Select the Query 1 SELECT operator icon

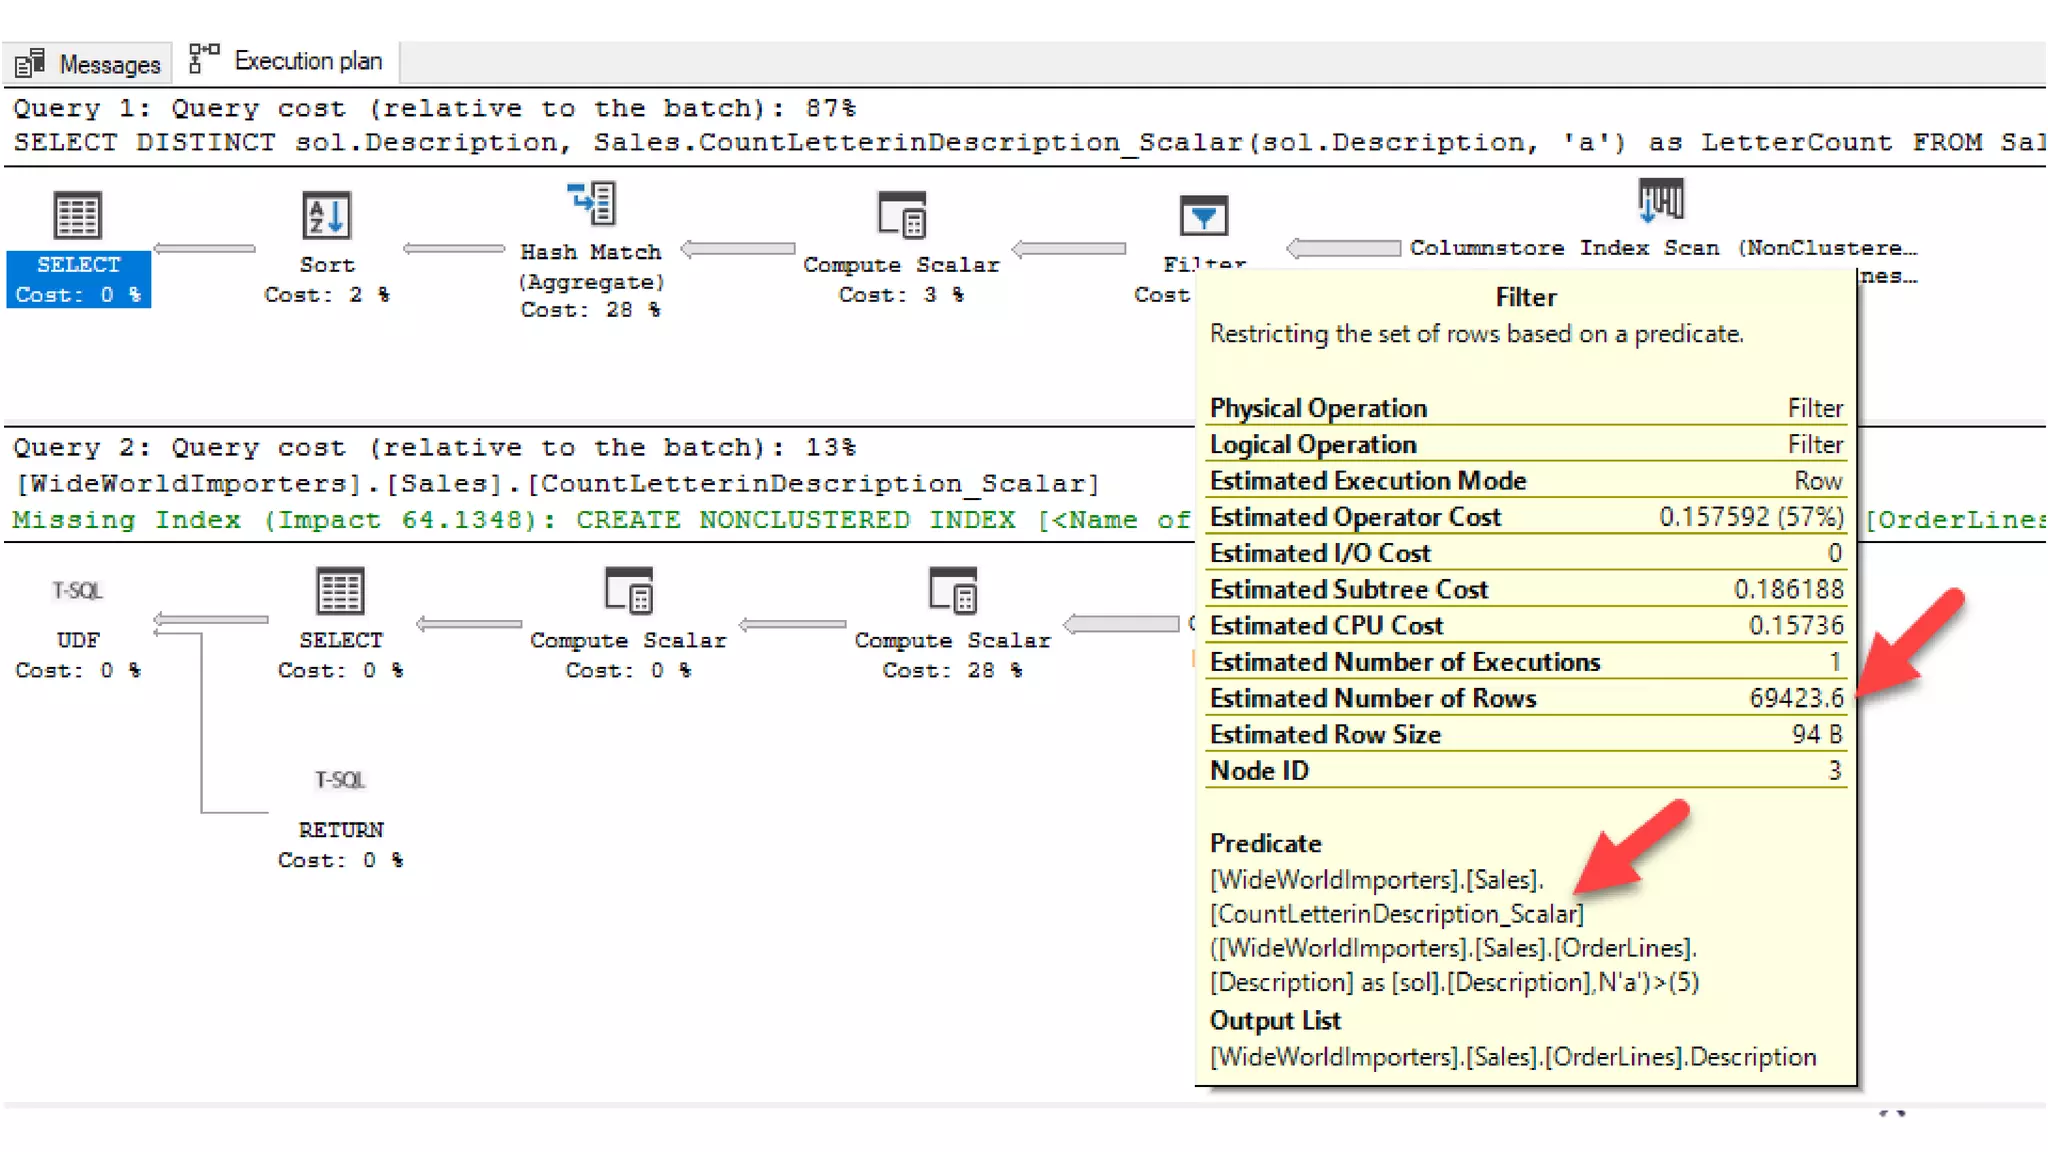point(78,215)
